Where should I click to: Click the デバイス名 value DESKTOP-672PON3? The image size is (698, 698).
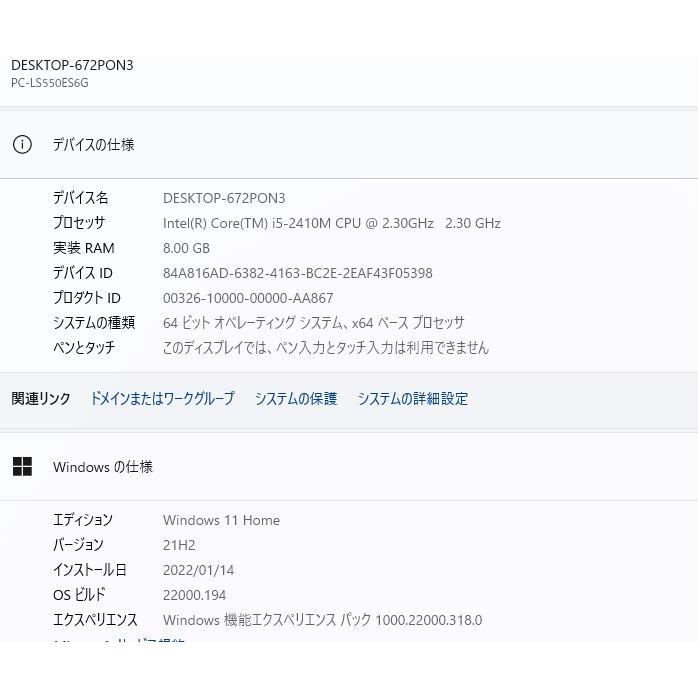[x=224, y=198]
